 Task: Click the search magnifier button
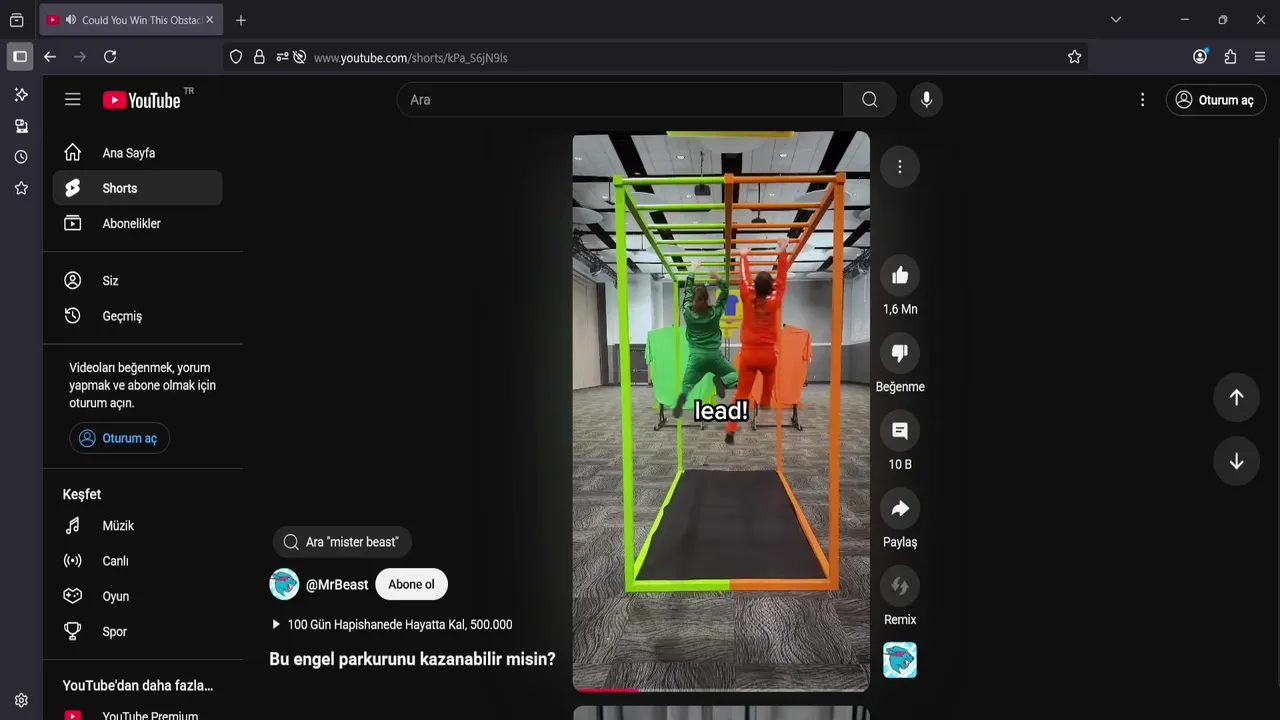coord(870,99)
